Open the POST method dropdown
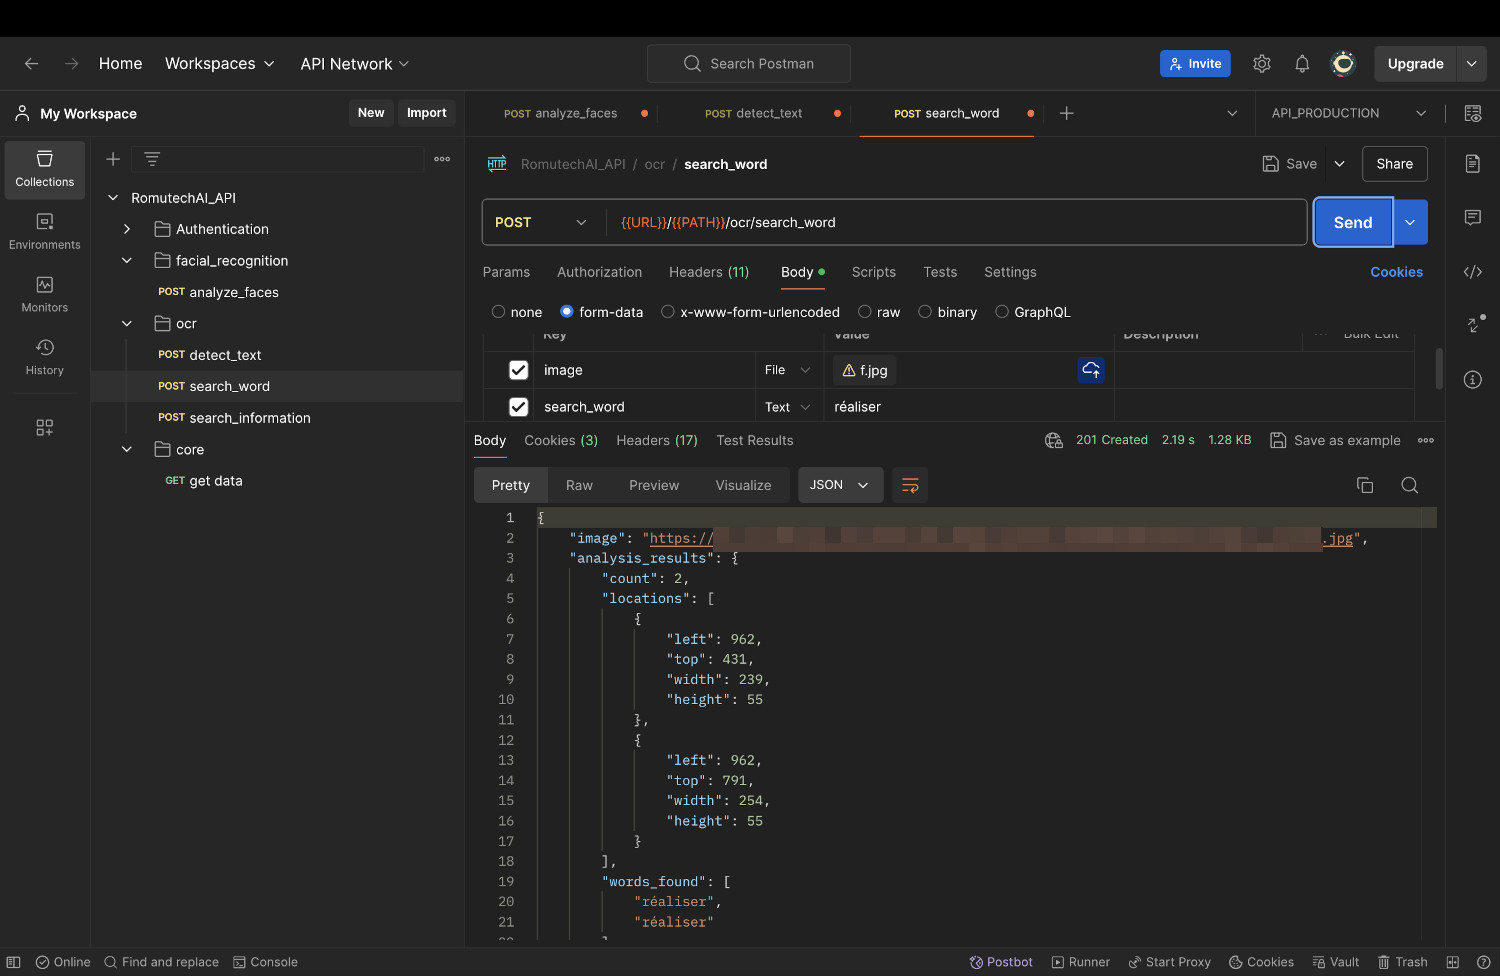1500x976 pixels. point(541,222)
